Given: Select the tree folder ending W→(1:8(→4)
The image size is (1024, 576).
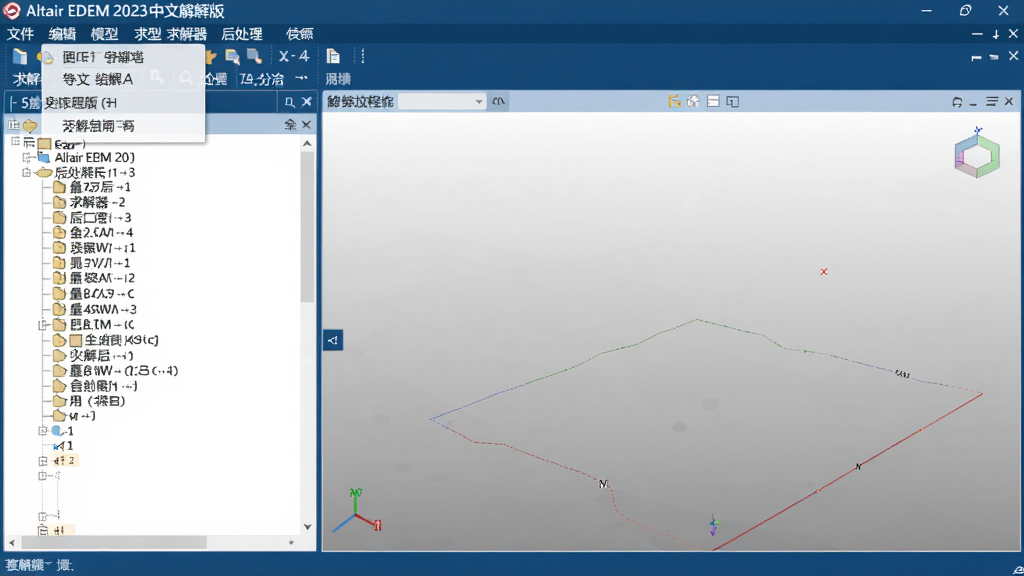Looking at the screenshot, I should 123,370.
